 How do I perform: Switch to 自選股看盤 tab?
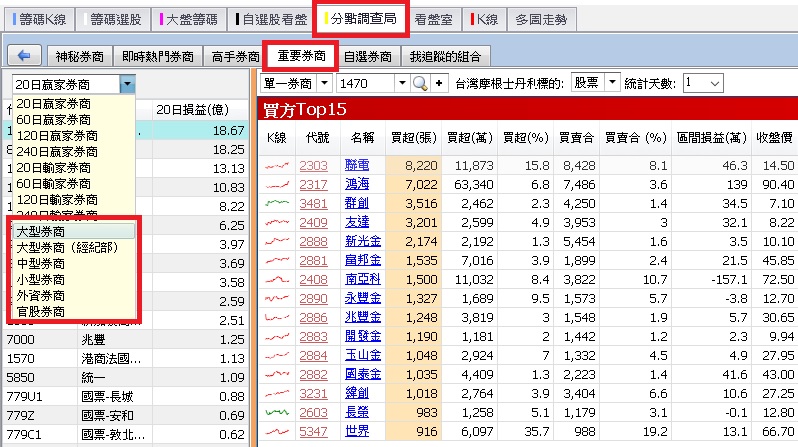(270, 20)
